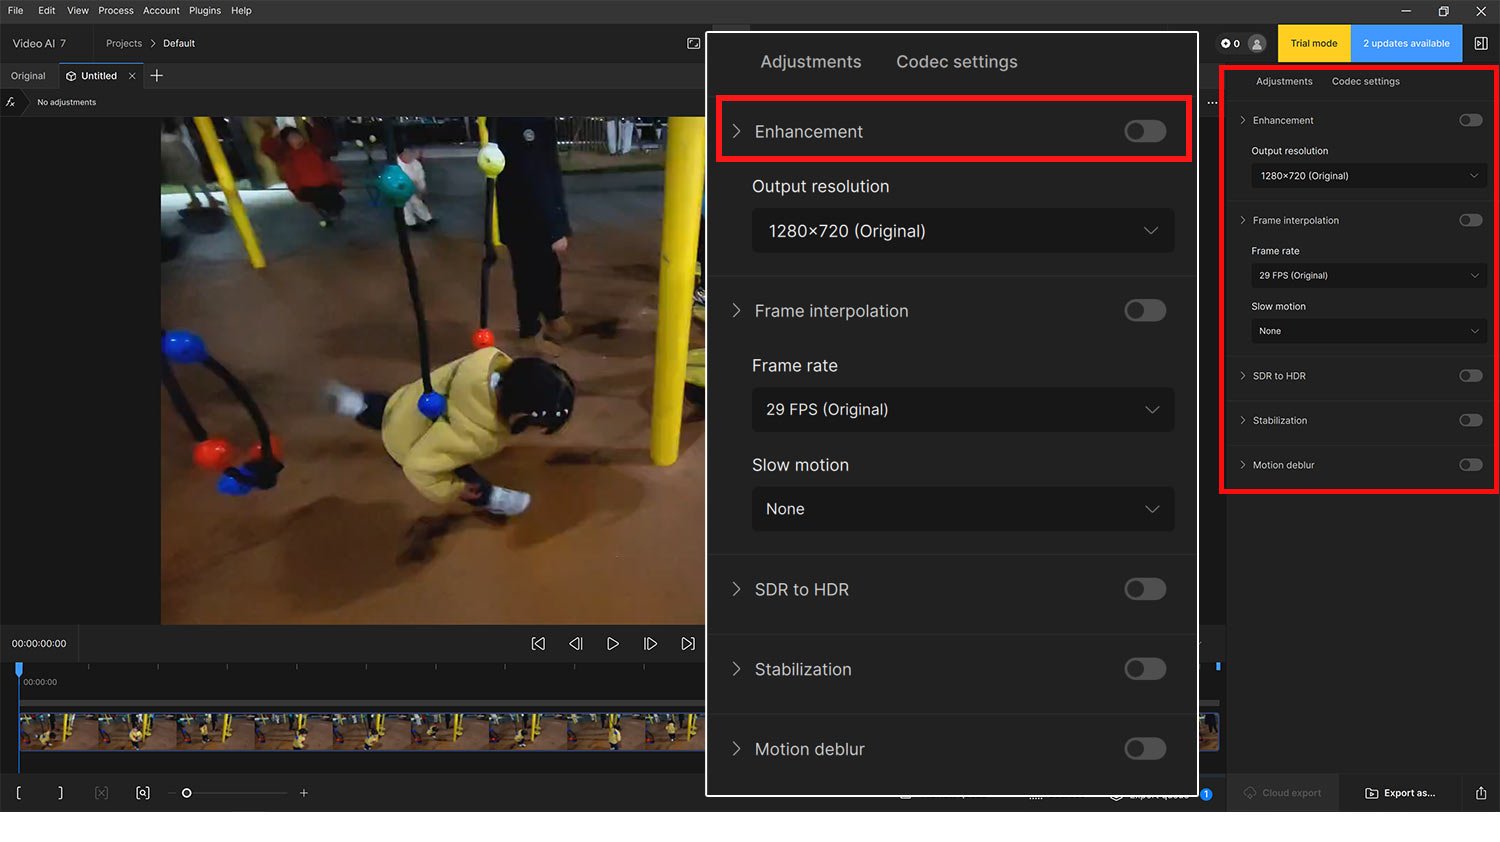Screen dimensions: 1500x842
Task: Click the 2 updates available button
Action: 1406,44
